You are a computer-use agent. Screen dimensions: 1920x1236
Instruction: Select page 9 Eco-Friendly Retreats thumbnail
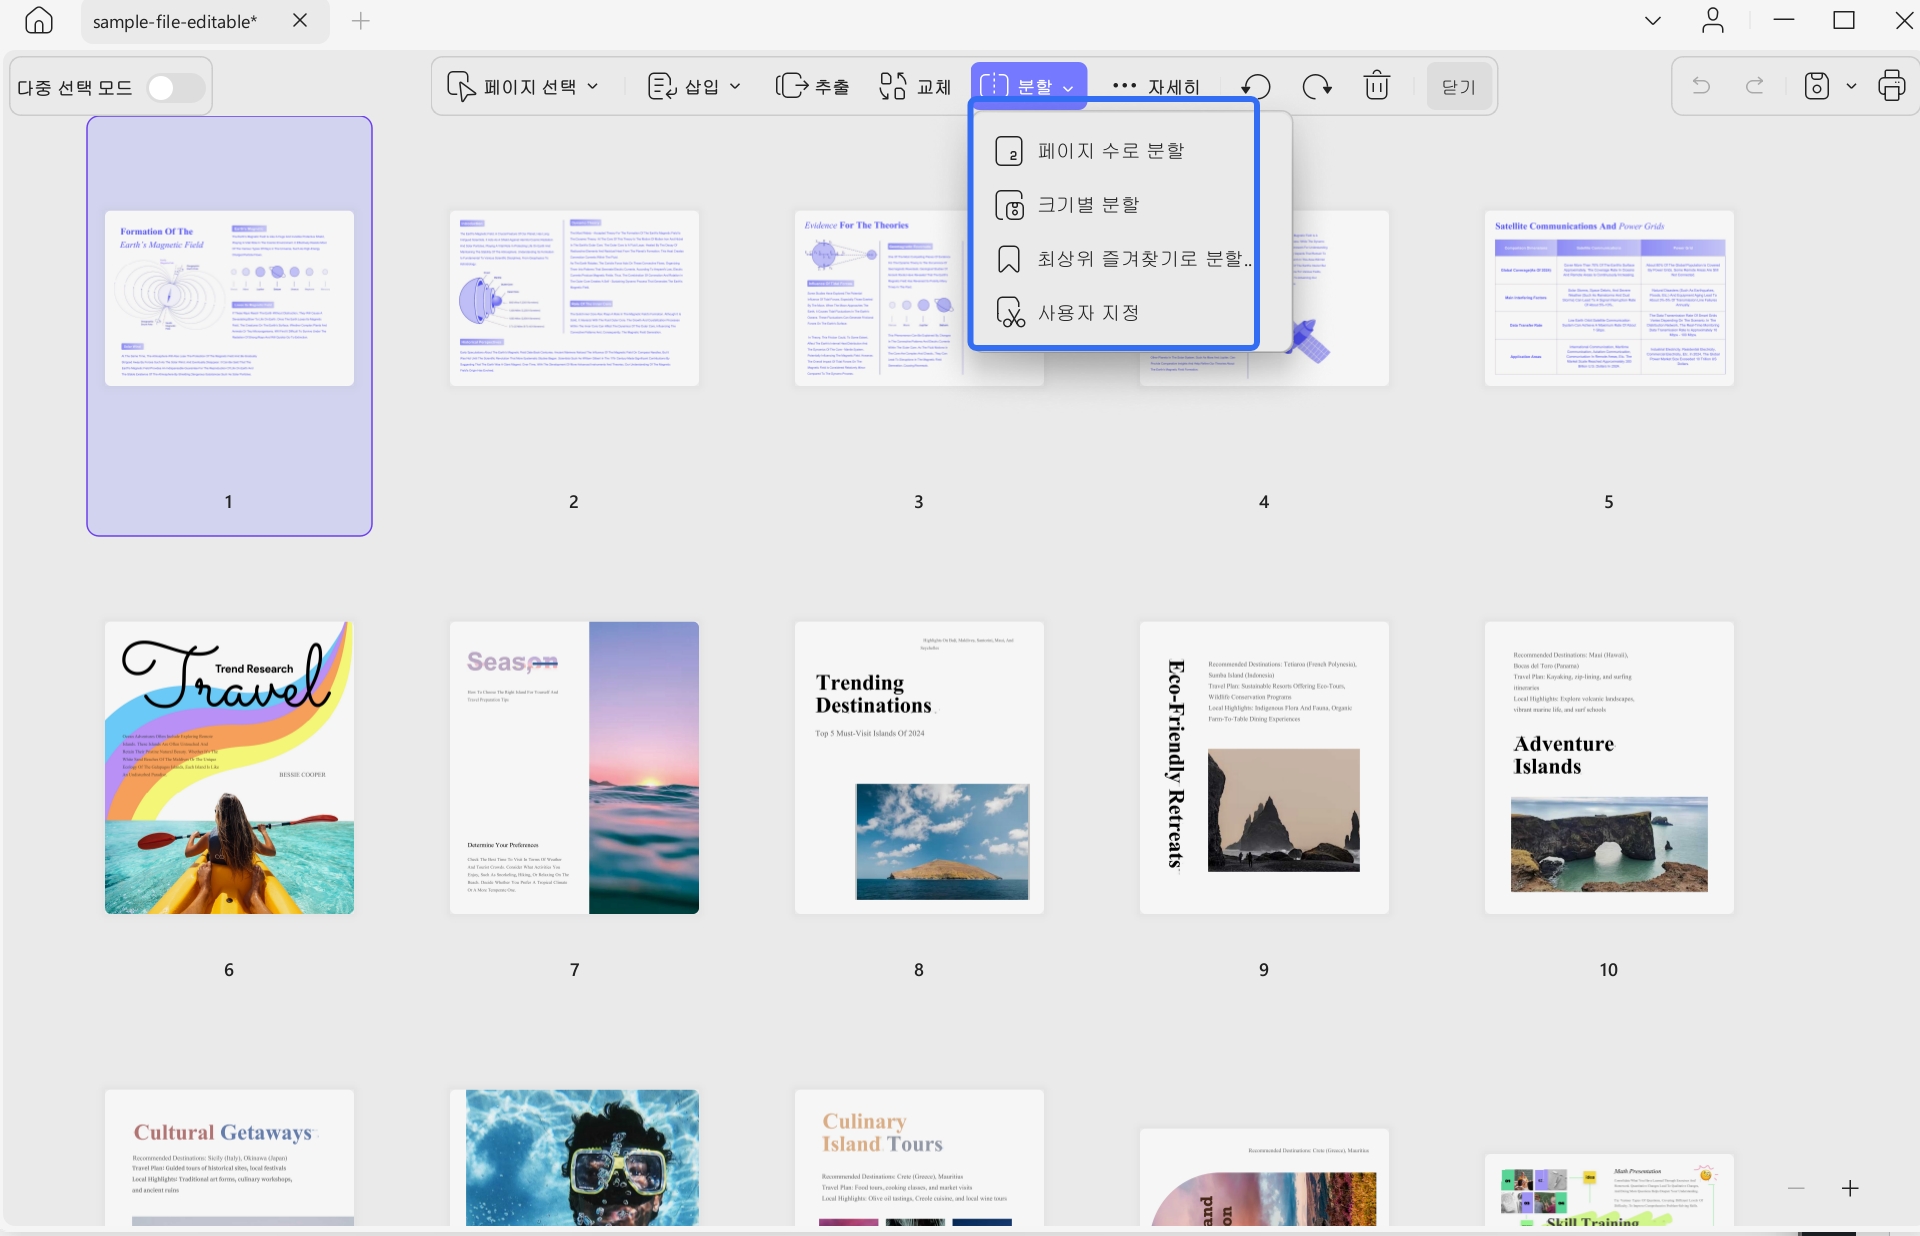1264,768
